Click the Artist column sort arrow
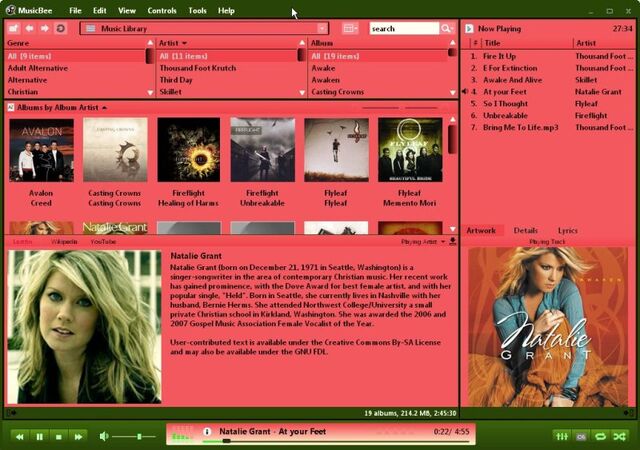This screenshot has width=640, height=450. point(184,43)
